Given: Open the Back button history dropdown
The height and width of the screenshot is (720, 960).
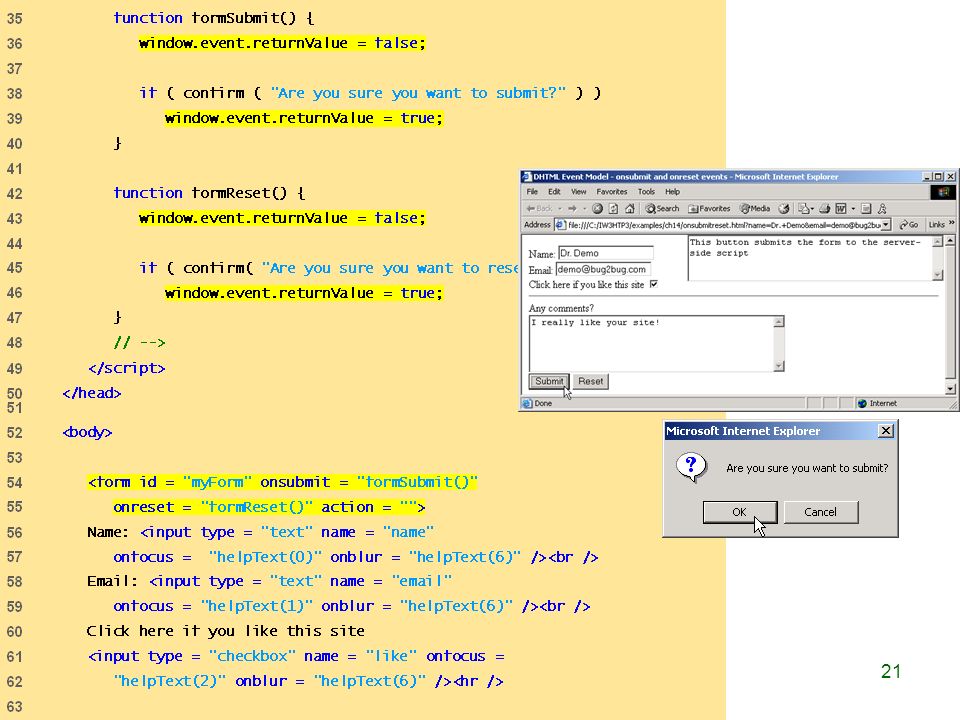Looking at the screenshot, I should (560, 209).
